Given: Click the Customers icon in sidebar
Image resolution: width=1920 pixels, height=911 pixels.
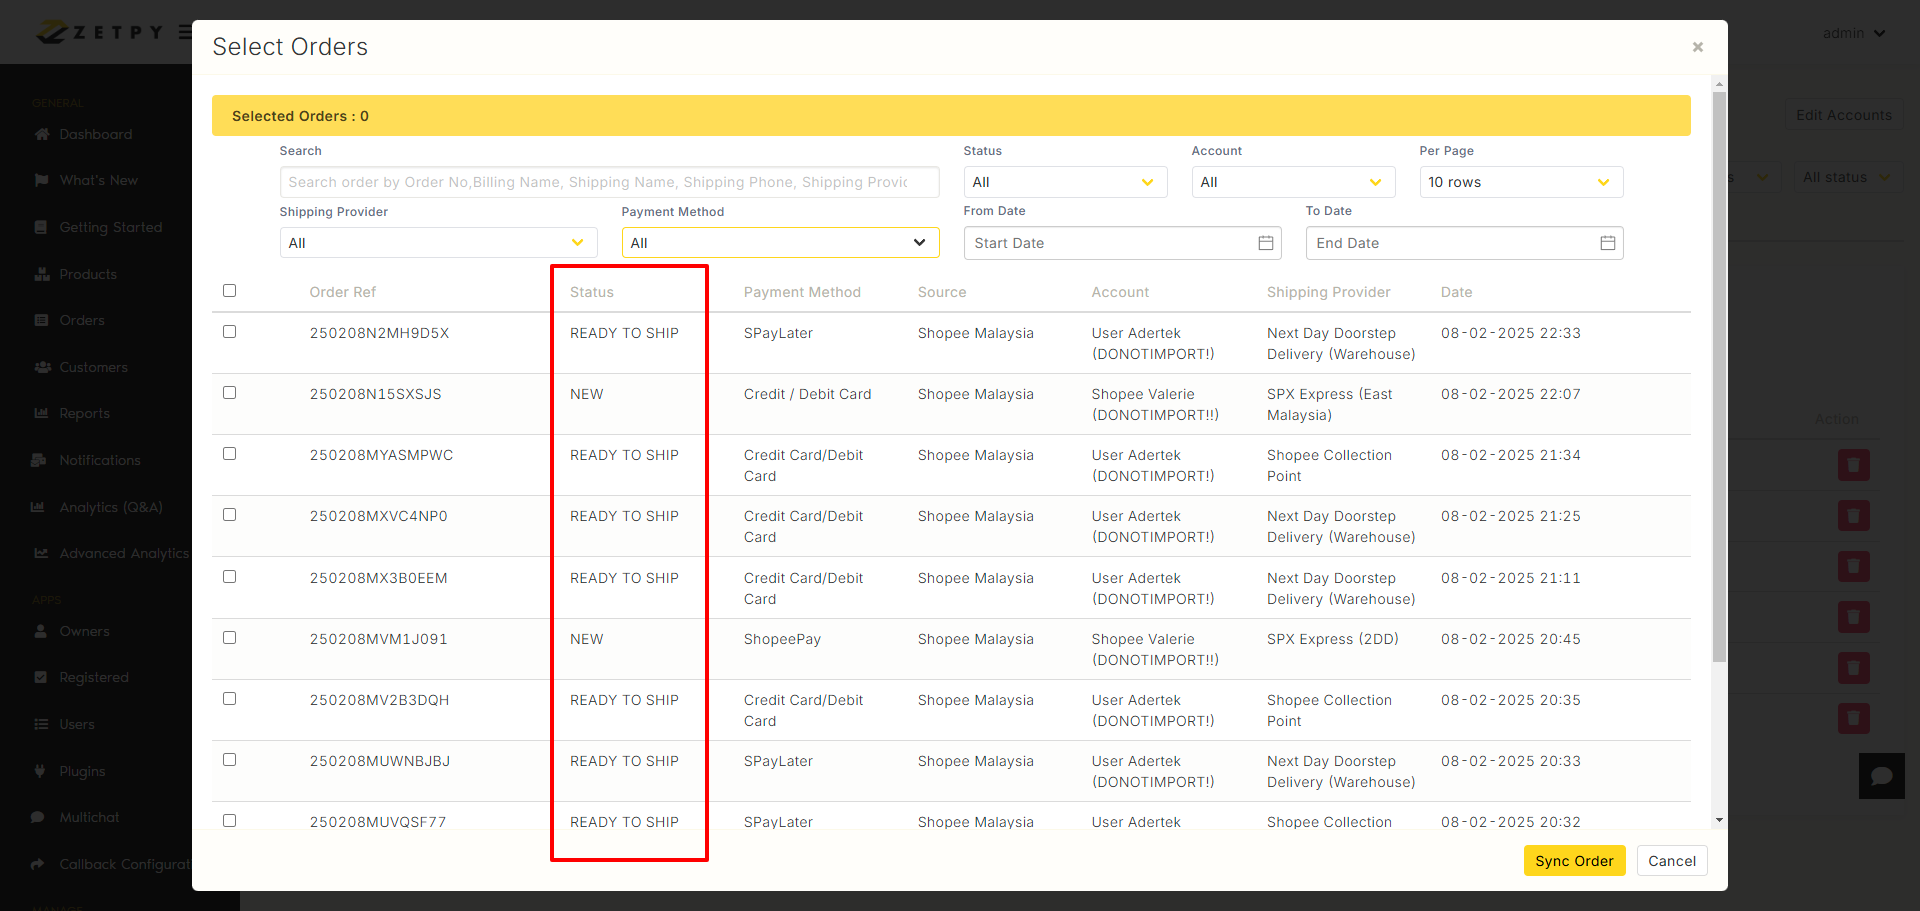Looking at the screenshot, I should pos(42,367).
